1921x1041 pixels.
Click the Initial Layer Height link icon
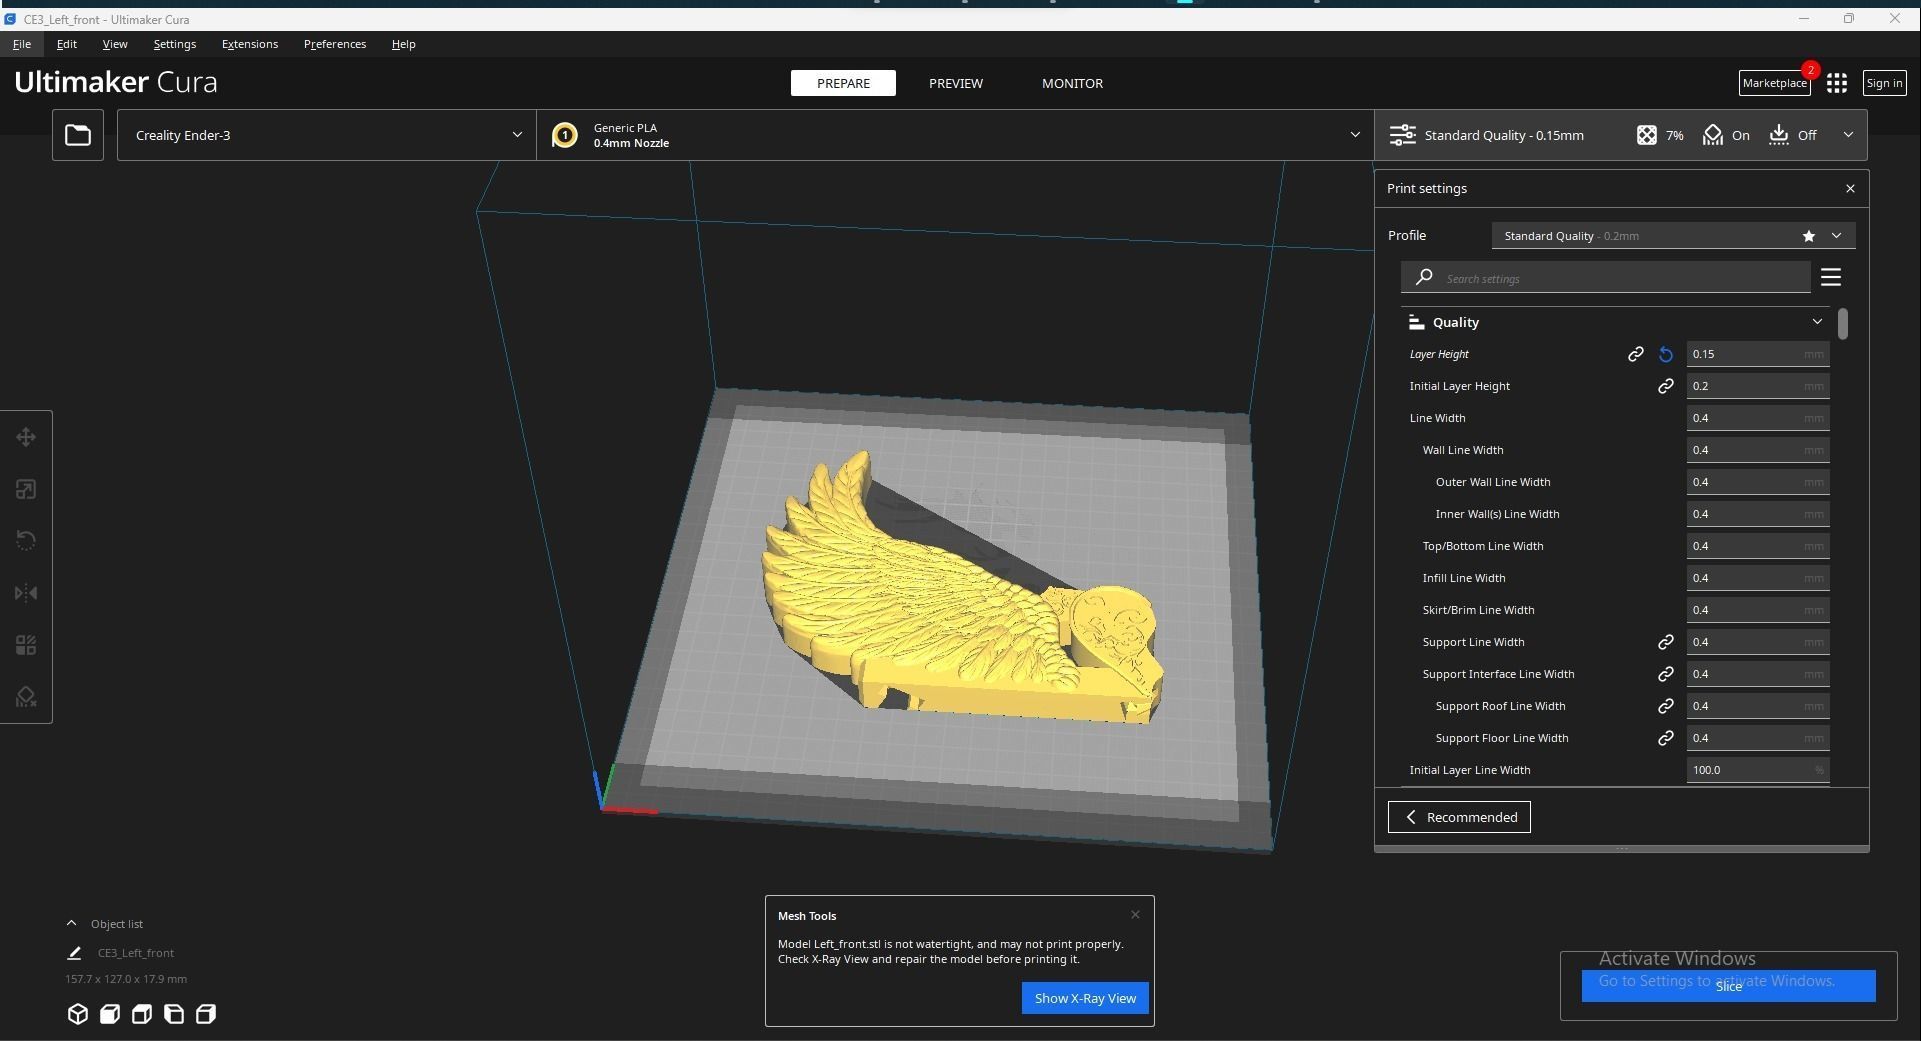point(1666,386)
